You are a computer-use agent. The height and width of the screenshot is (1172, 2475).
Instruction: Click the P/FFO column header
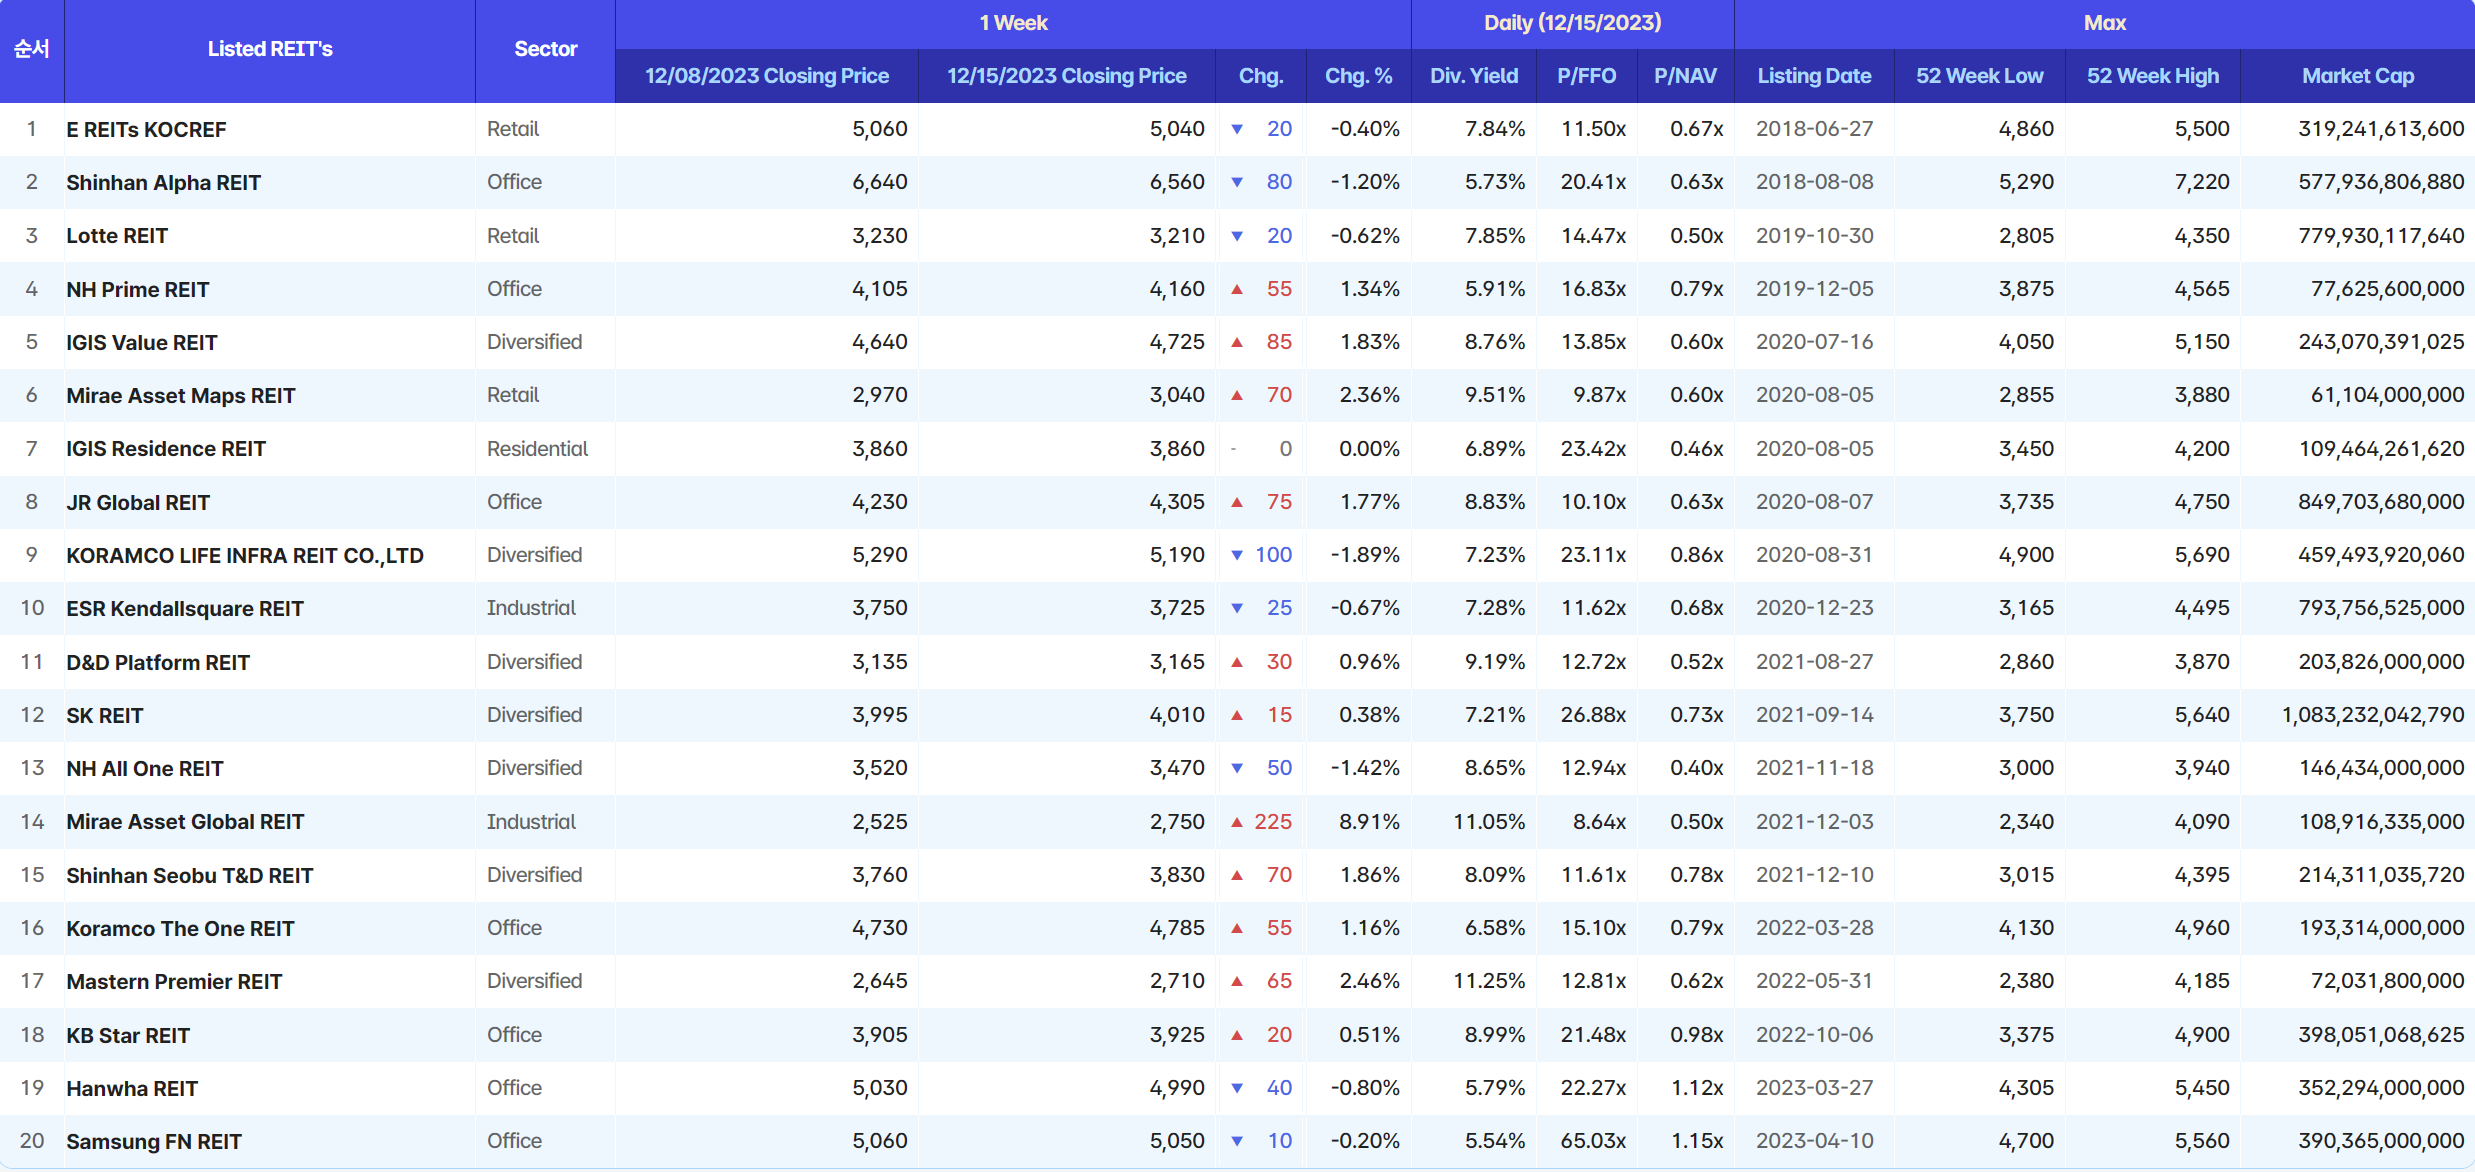tap(1587, 76)
